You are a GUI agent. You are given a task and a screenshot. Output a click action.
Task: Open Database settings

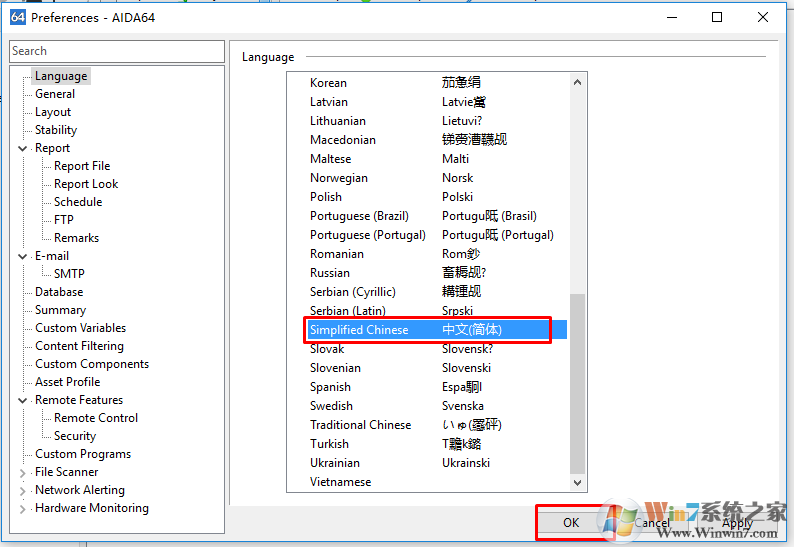tap(59, 292)
